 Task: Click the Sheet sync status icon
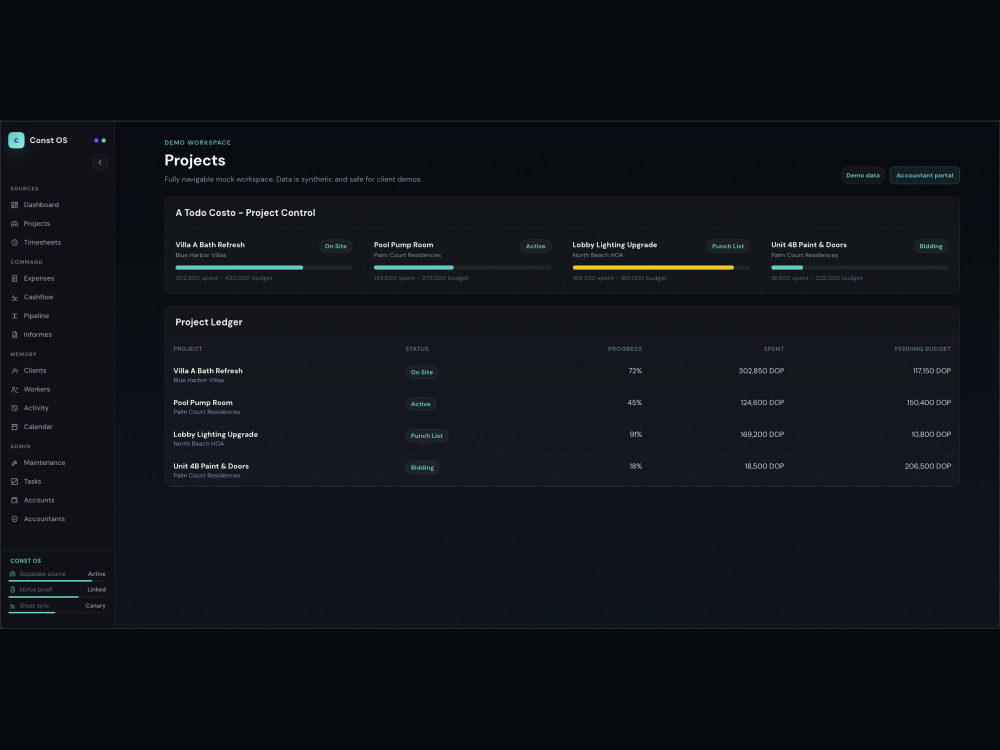pos(13,606)
